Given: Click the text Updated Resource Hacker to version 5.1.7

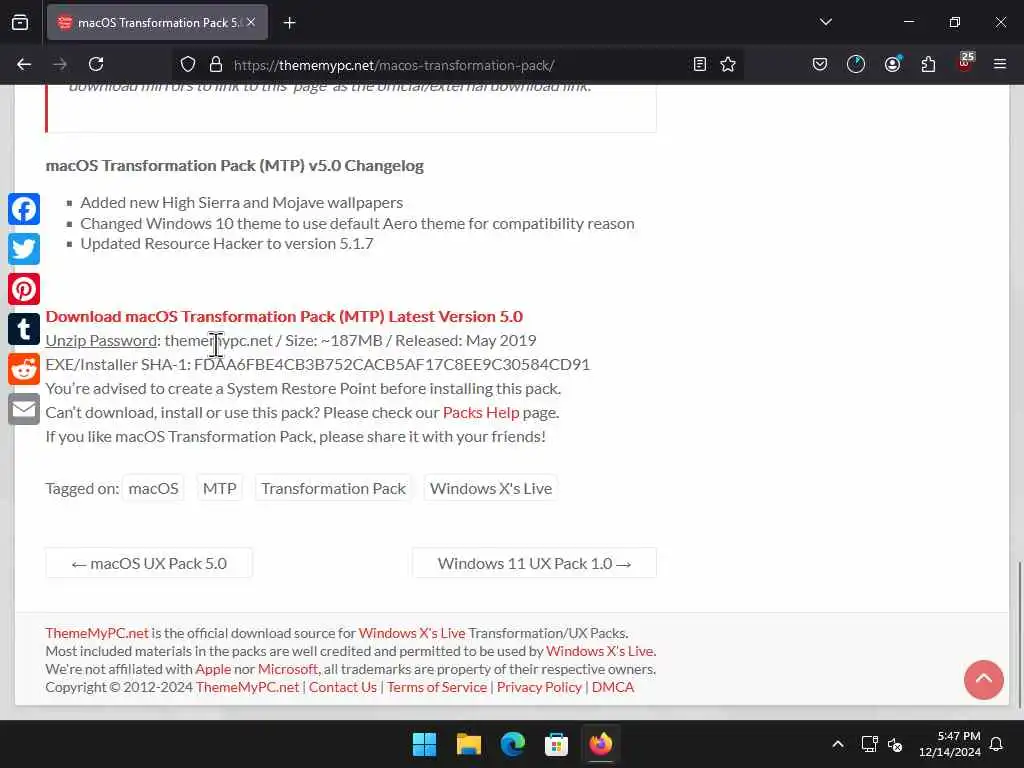Looking at the screenshot, I should (227, 244).
